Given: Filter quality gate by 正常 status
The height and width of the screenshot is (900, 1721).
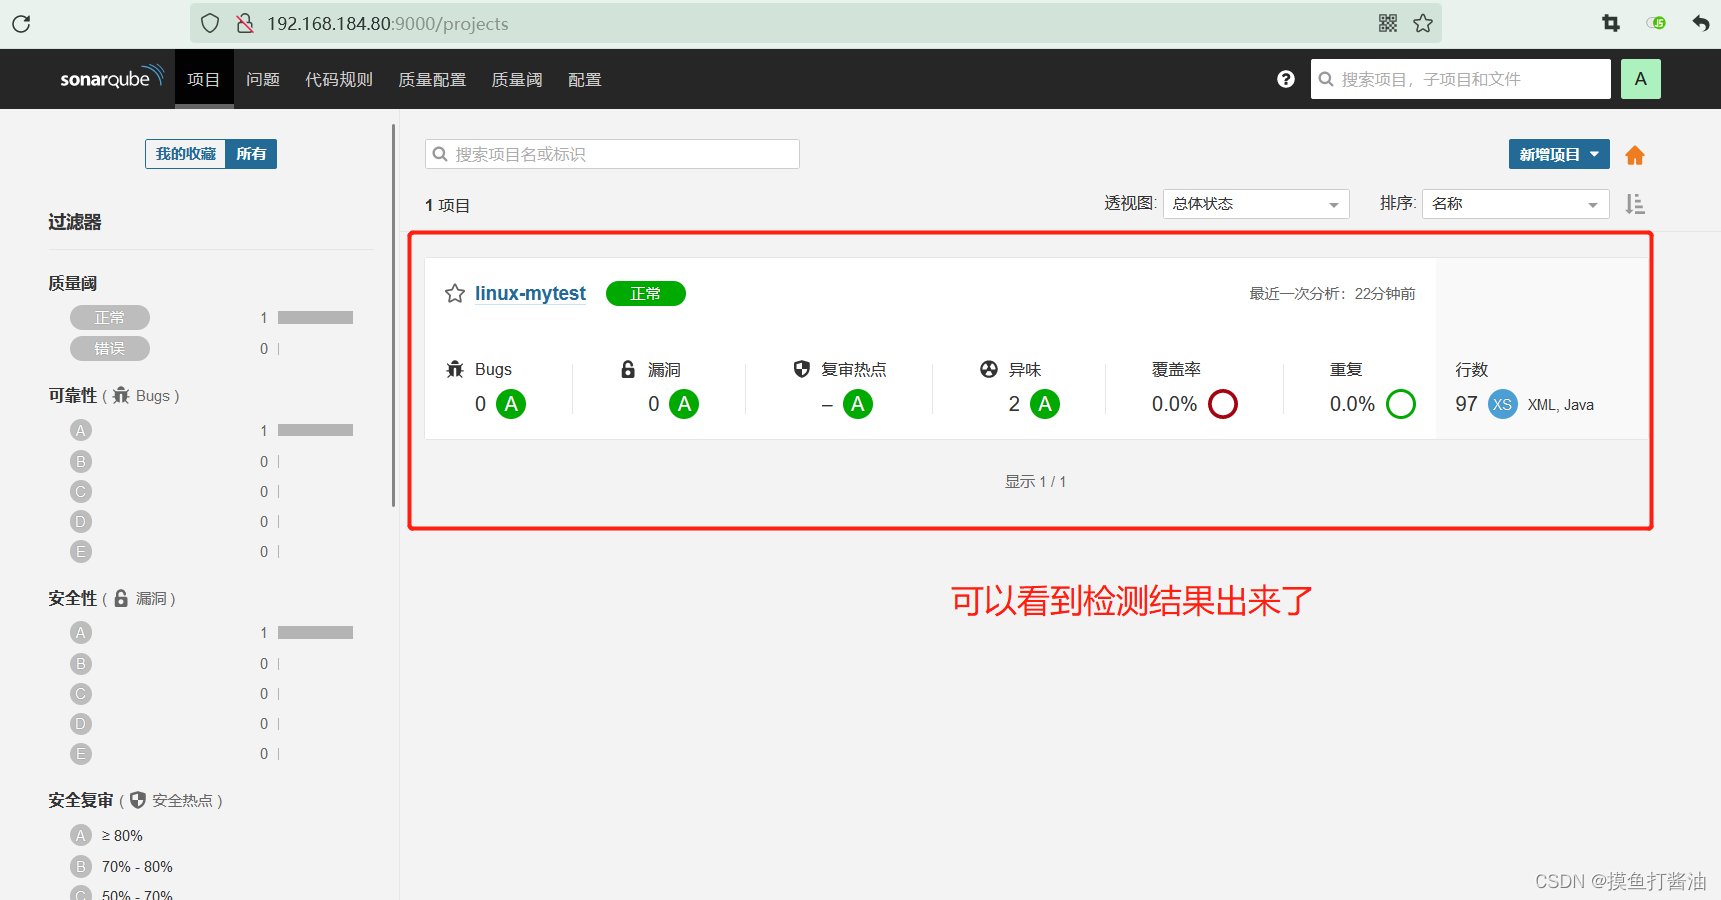Looking at the screenshot, I should (x=110, y=318).
